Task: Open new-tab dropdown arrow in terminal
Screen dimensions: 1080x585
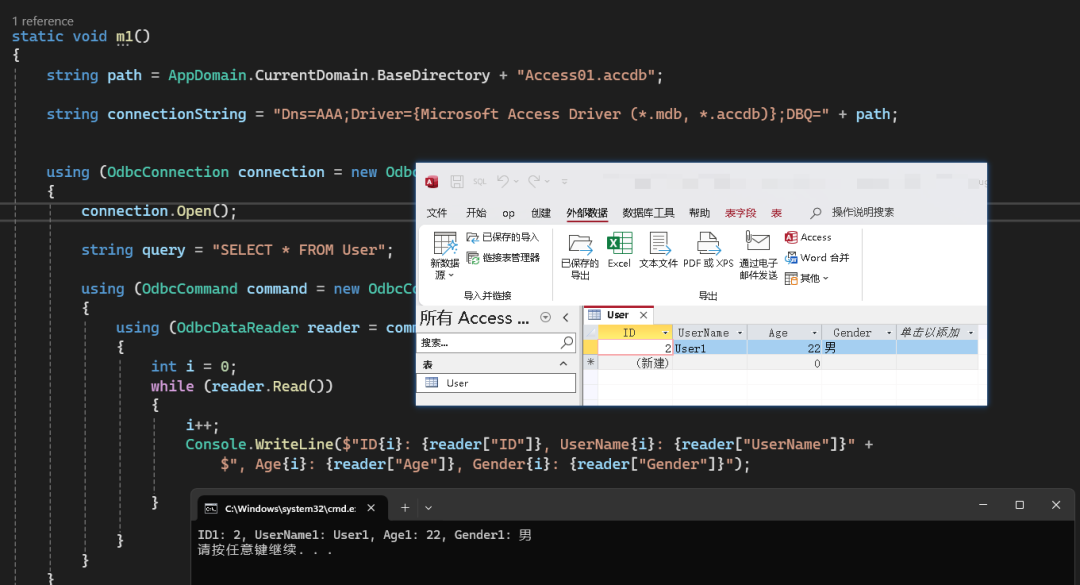Action: (428, 507)
